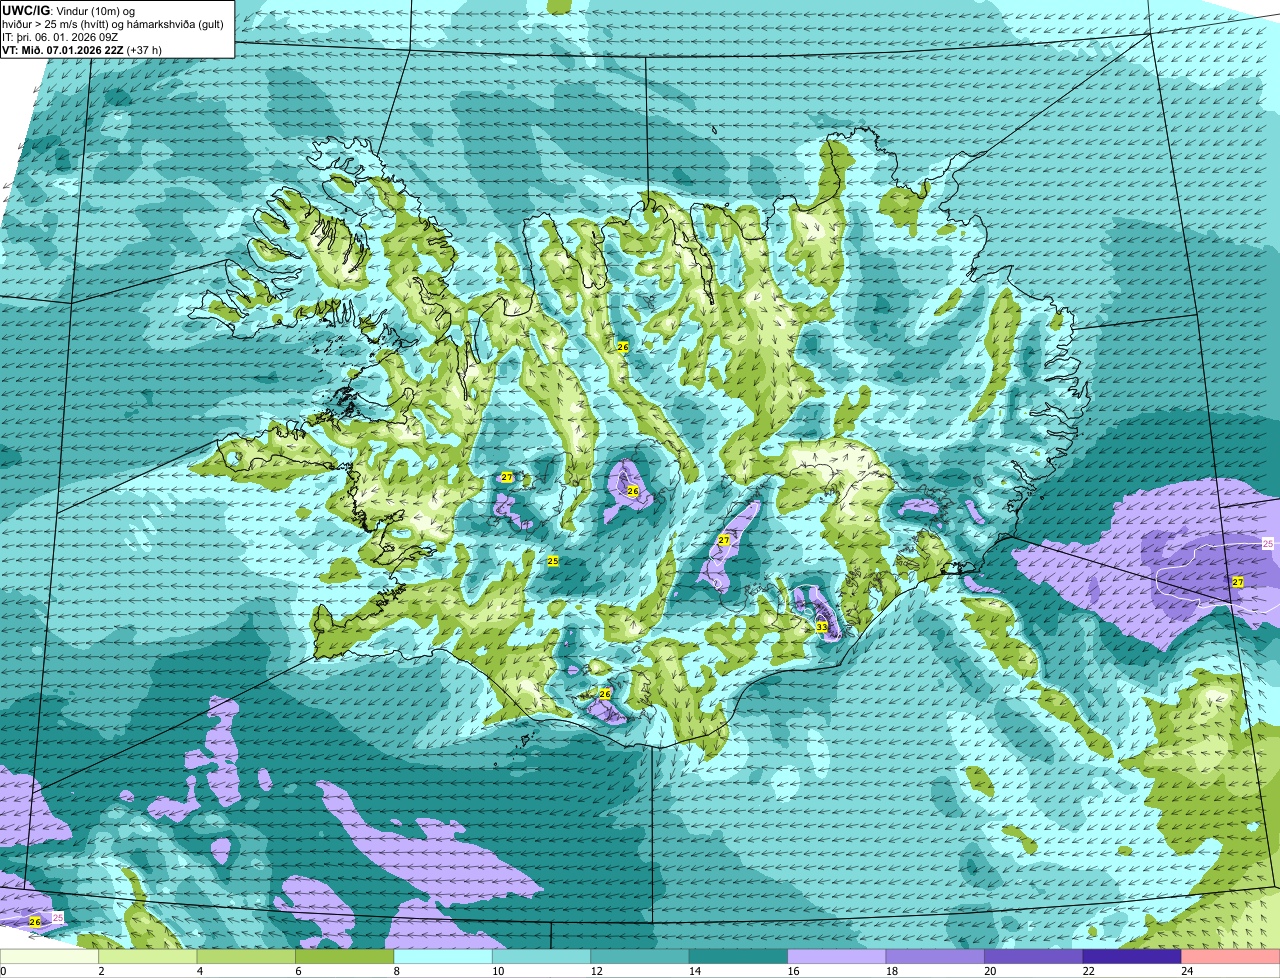This screenshot has height=978, width=1280.
Task: Select the 6–8 m/s olive legend swatch
Action: pos(346,956)
